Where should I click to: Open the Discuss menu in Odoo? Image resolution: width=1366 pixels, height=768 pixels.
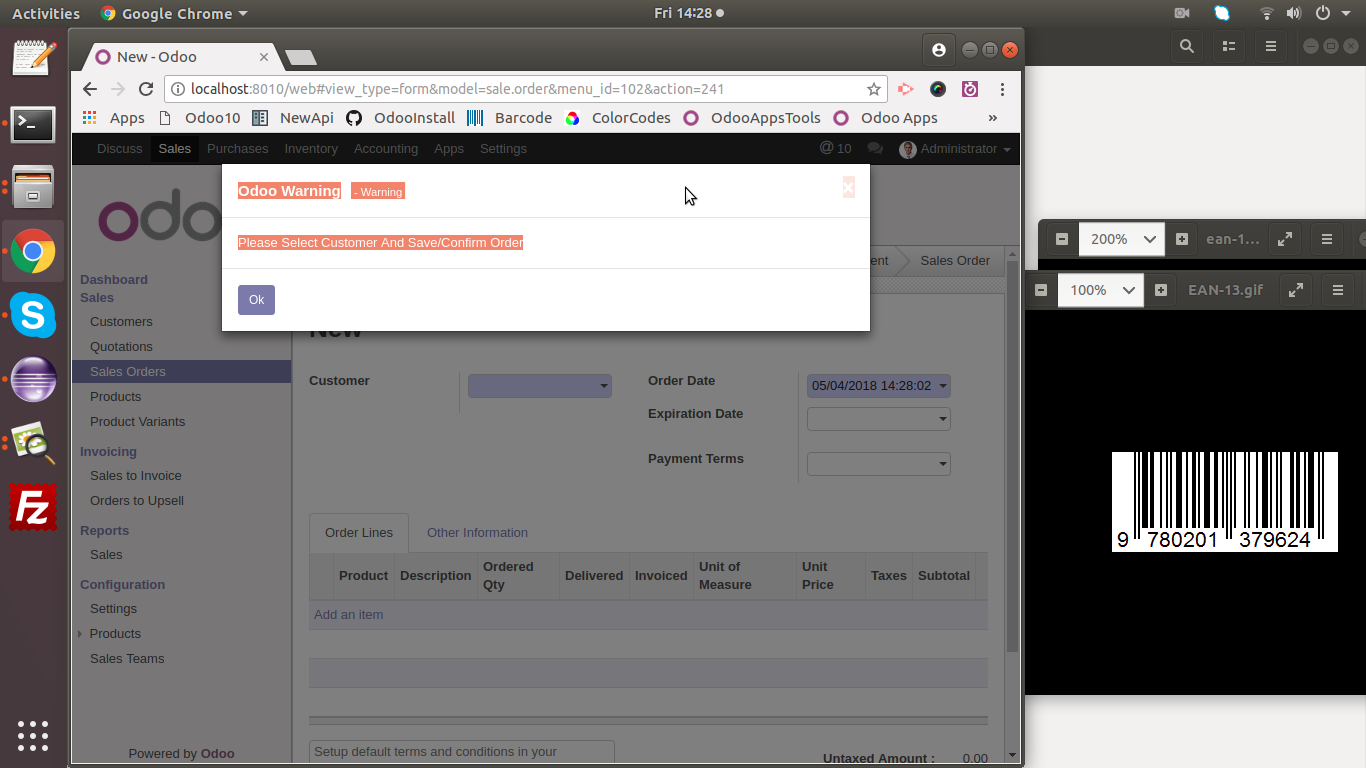[120, 148]
